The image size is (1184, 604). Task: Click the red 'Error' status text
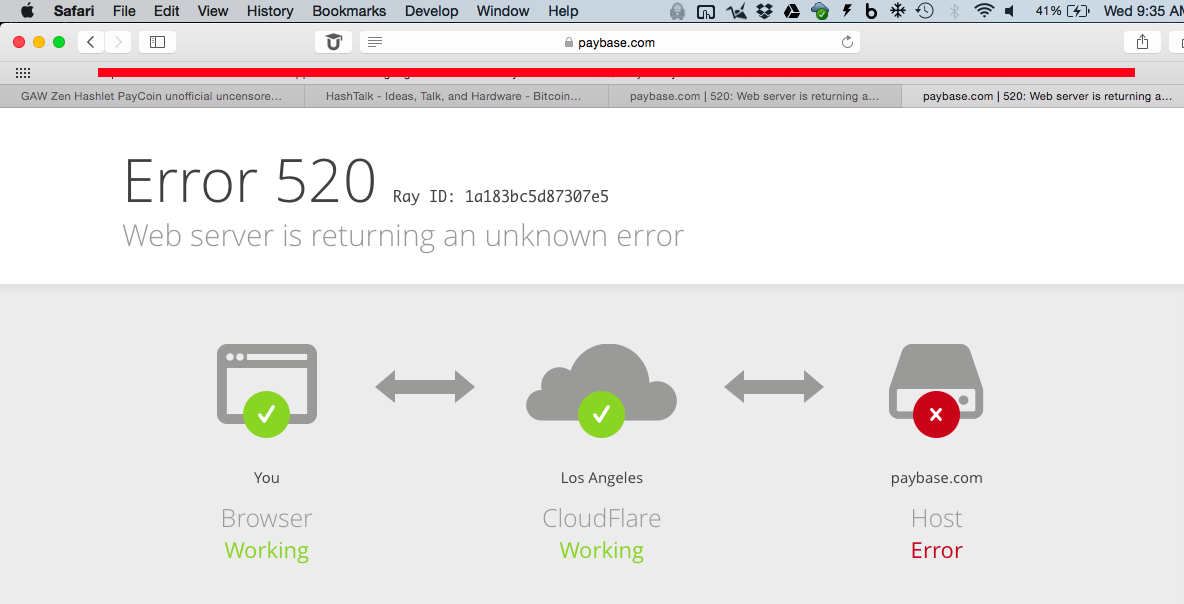coord(936,550)
